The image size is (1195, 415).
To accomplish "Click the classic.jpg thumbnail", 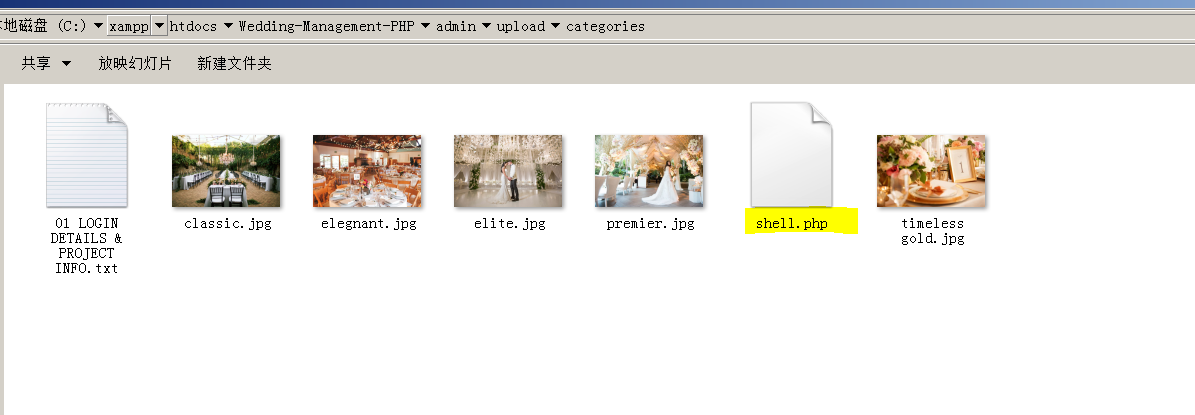I will [x=226, y=171].
